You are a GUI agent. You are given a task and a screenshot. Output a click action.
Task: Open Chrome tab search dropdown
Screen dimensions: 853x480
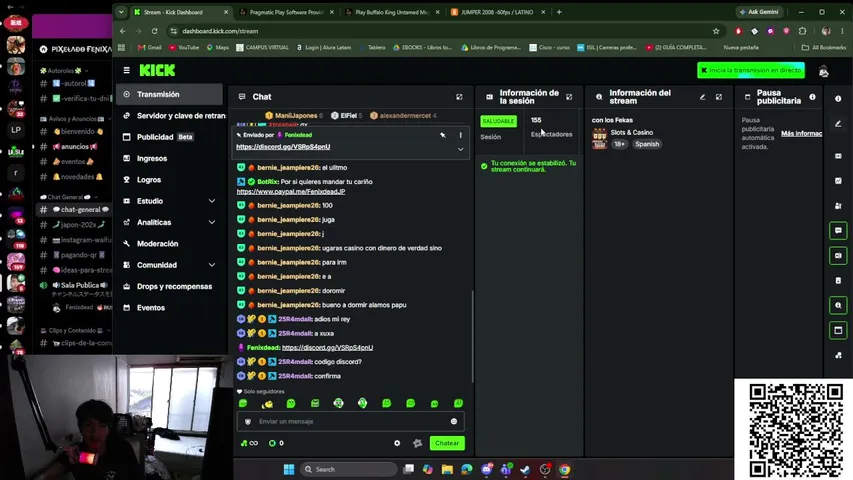121,12
